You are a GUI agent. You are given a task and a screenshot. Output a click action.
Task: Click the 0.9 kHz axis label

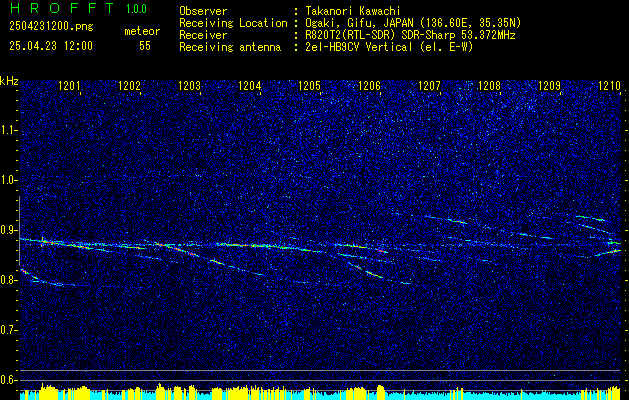pyautogui.click(x=8, y=230)
